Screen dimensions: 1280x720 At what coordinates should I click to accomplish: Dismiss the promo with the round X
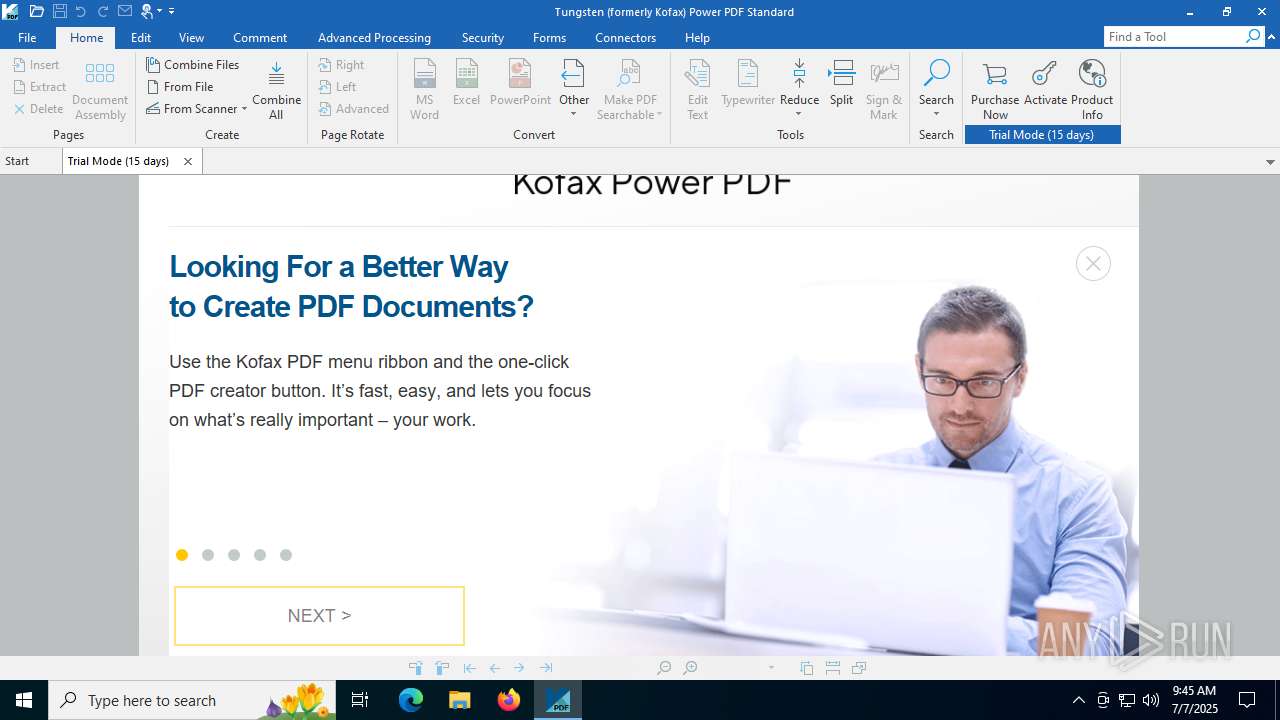(1093, 263)
